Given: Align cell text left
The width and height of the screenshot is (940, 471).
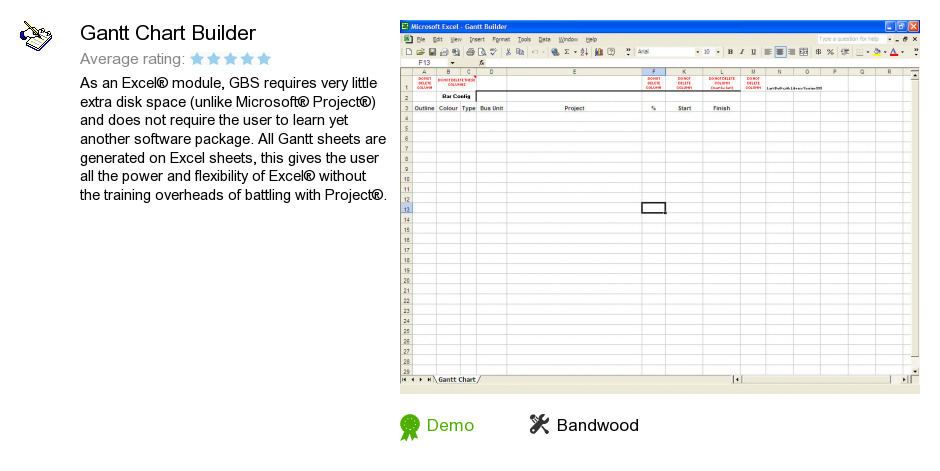Looking at the screenshot, I should coord(768,52).
